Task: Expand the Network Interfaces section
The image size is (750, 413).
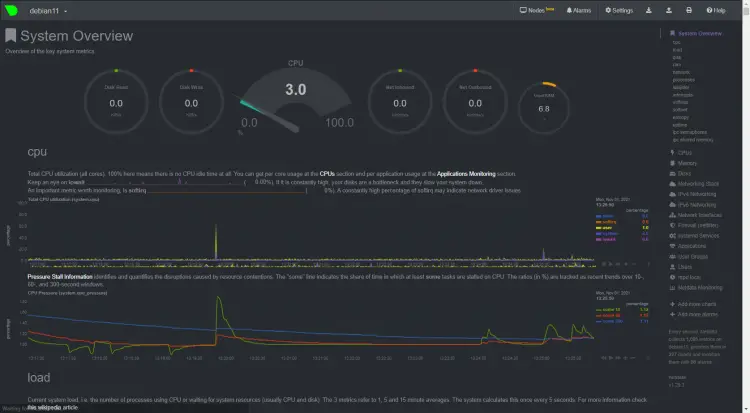Action: (x=700, y=215)
